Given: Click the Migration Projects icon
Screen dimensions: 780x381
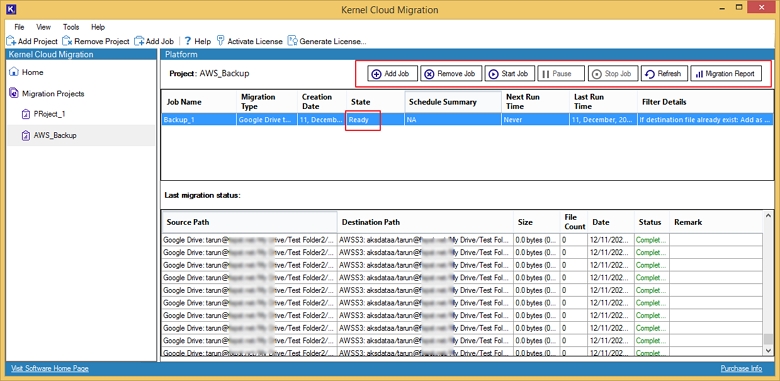Looking at the screenshot, I should (14, 94).
